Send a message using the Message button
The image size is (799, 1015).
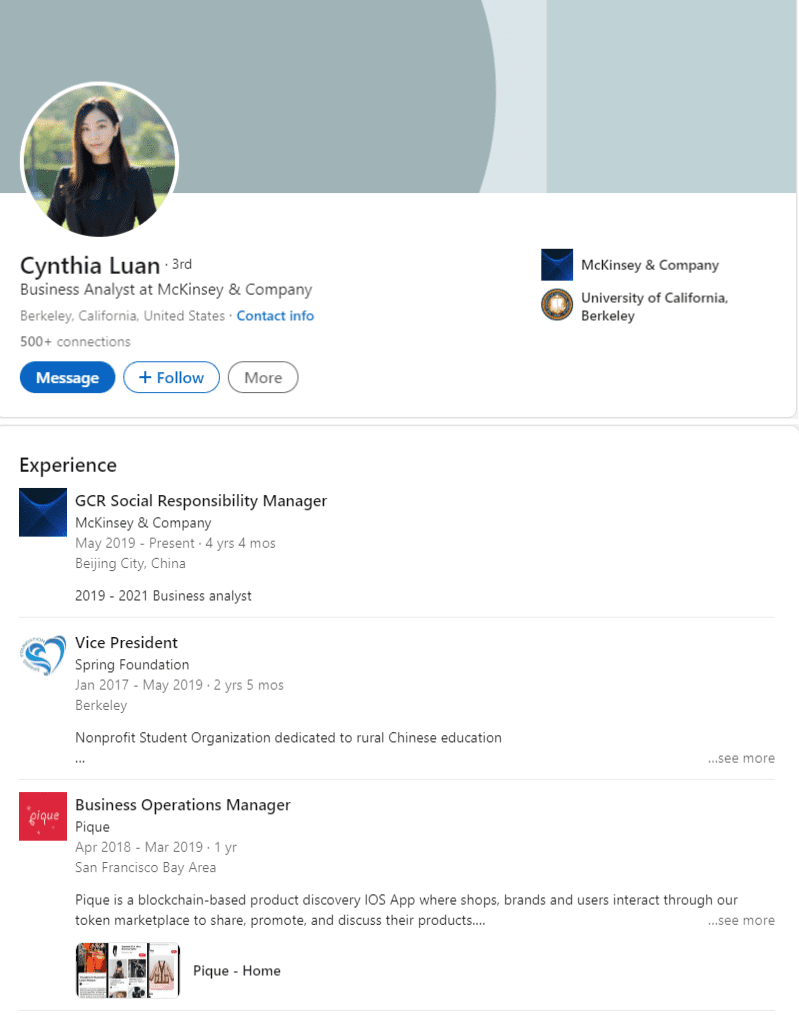67,377
